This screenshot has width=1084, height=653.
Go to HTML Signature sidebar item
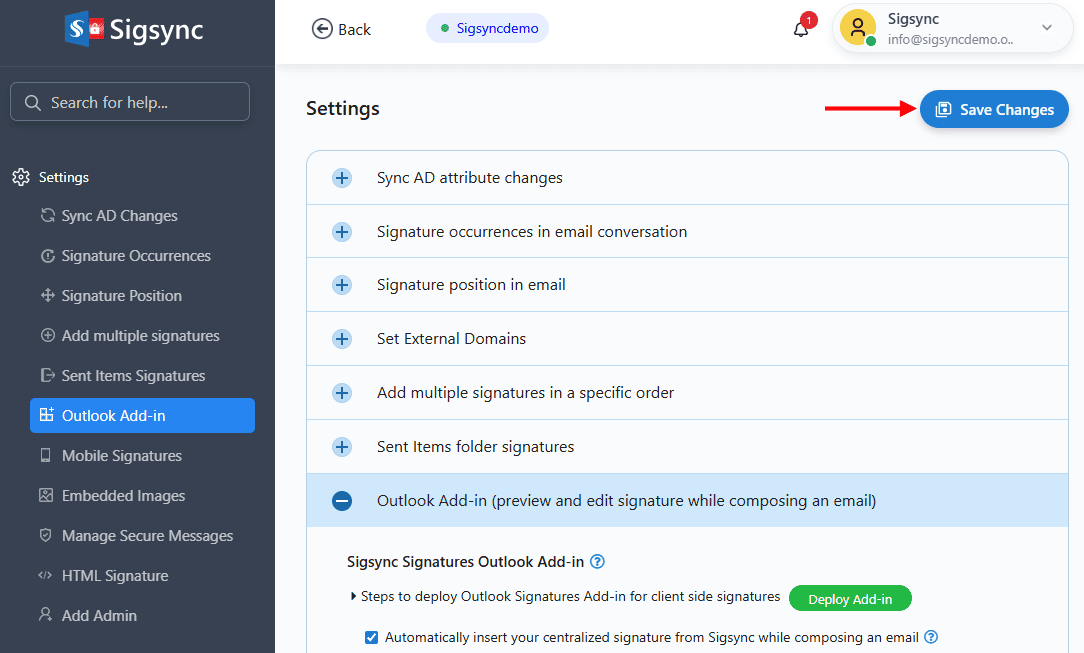click(x=114, y=576)
